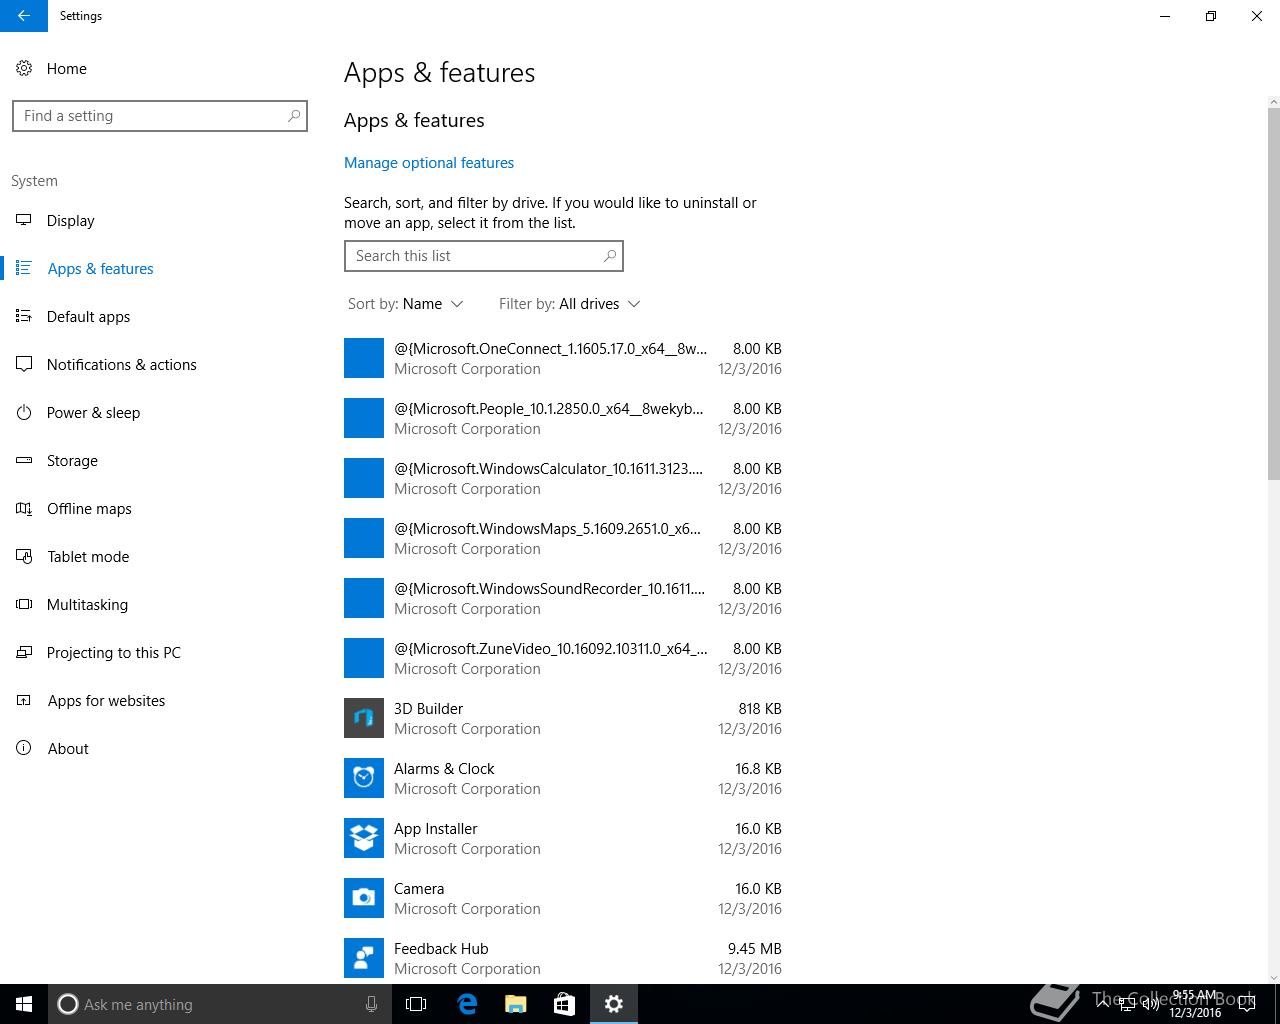Viewport: 1280px width, 1024px height.
Task: Click the magnifier in Find a setting
Action: pyautogui.click(x=294, y=116)
